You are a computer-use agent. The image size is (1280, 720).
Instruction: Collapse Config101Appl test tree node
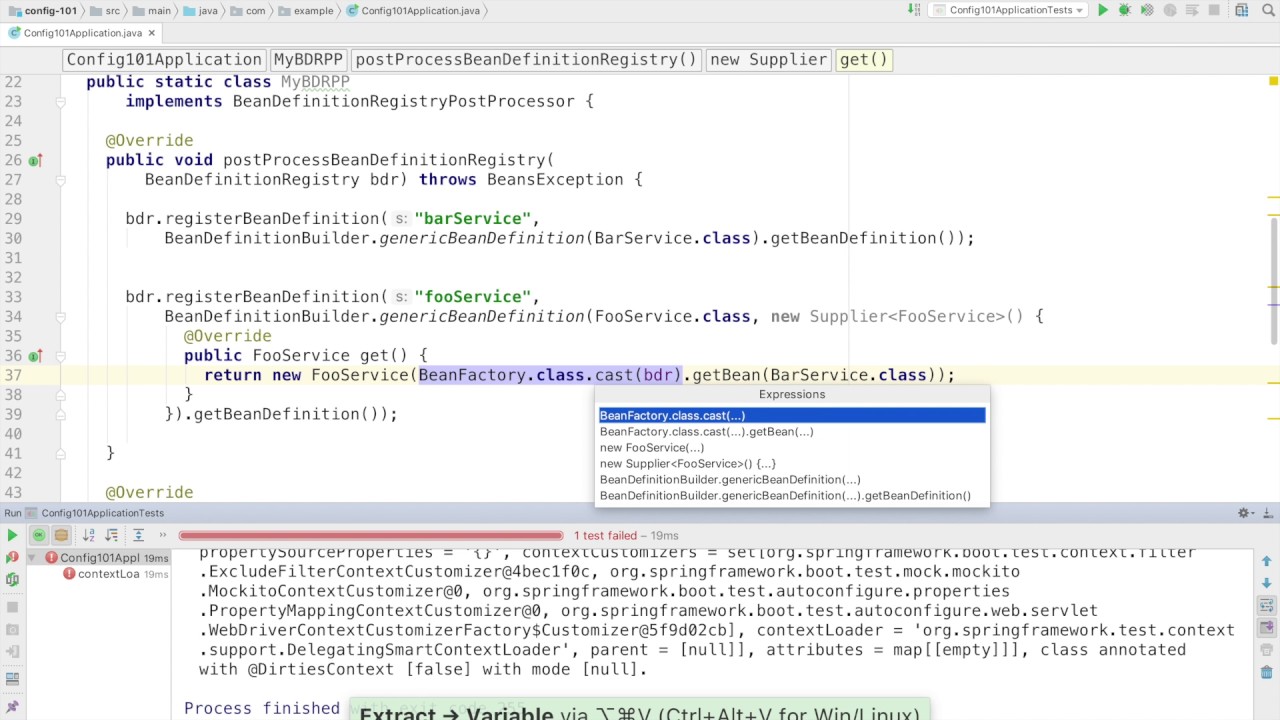(31, 557)
